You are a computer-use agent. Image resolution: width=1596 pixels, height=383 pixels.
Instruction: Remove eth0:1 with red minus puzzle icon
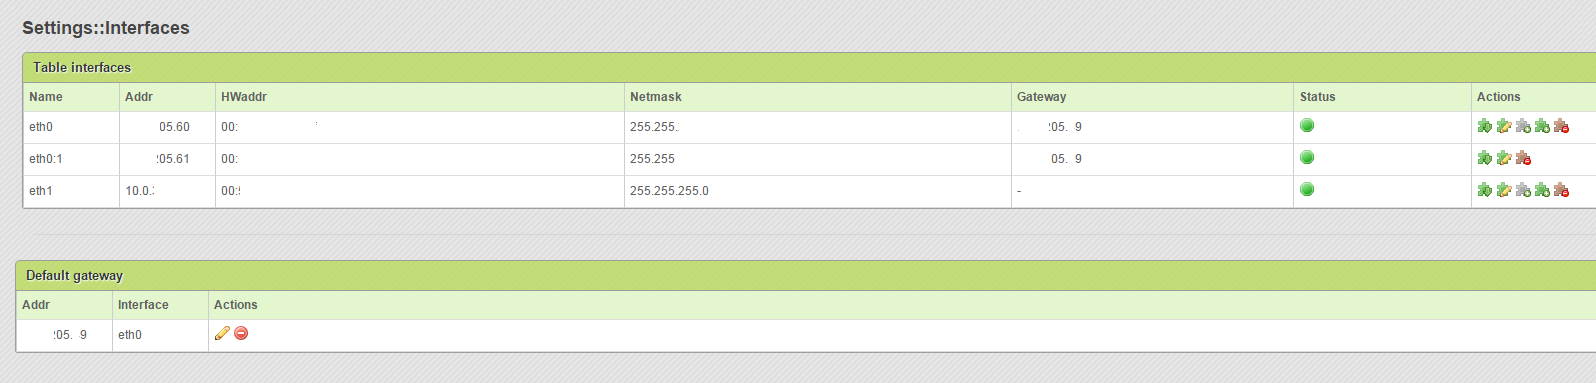(x=1523, y=158)
